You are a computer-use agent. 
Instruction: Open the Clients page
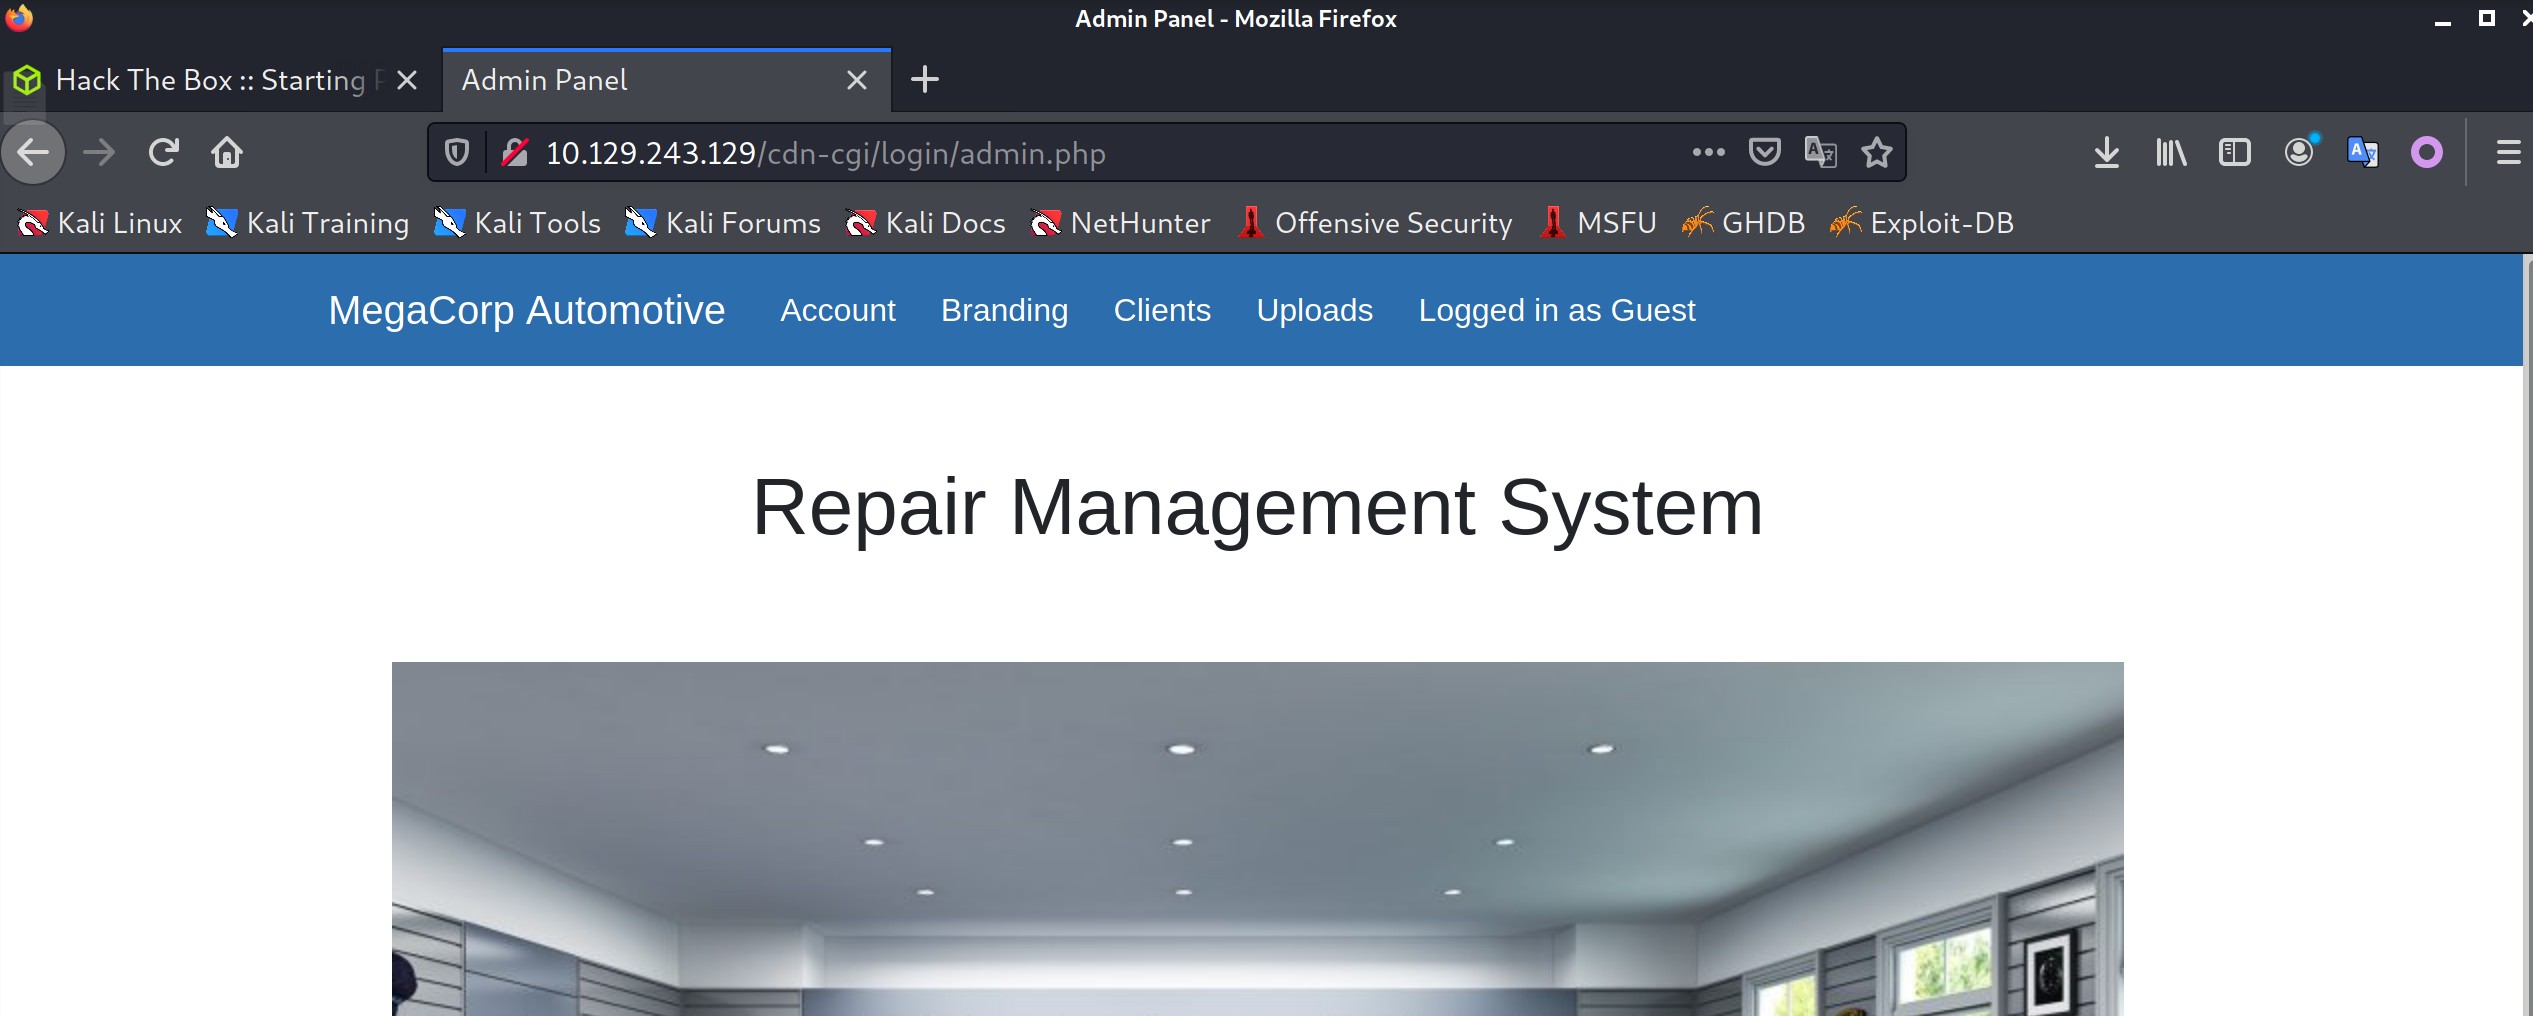click(1162, 310)
